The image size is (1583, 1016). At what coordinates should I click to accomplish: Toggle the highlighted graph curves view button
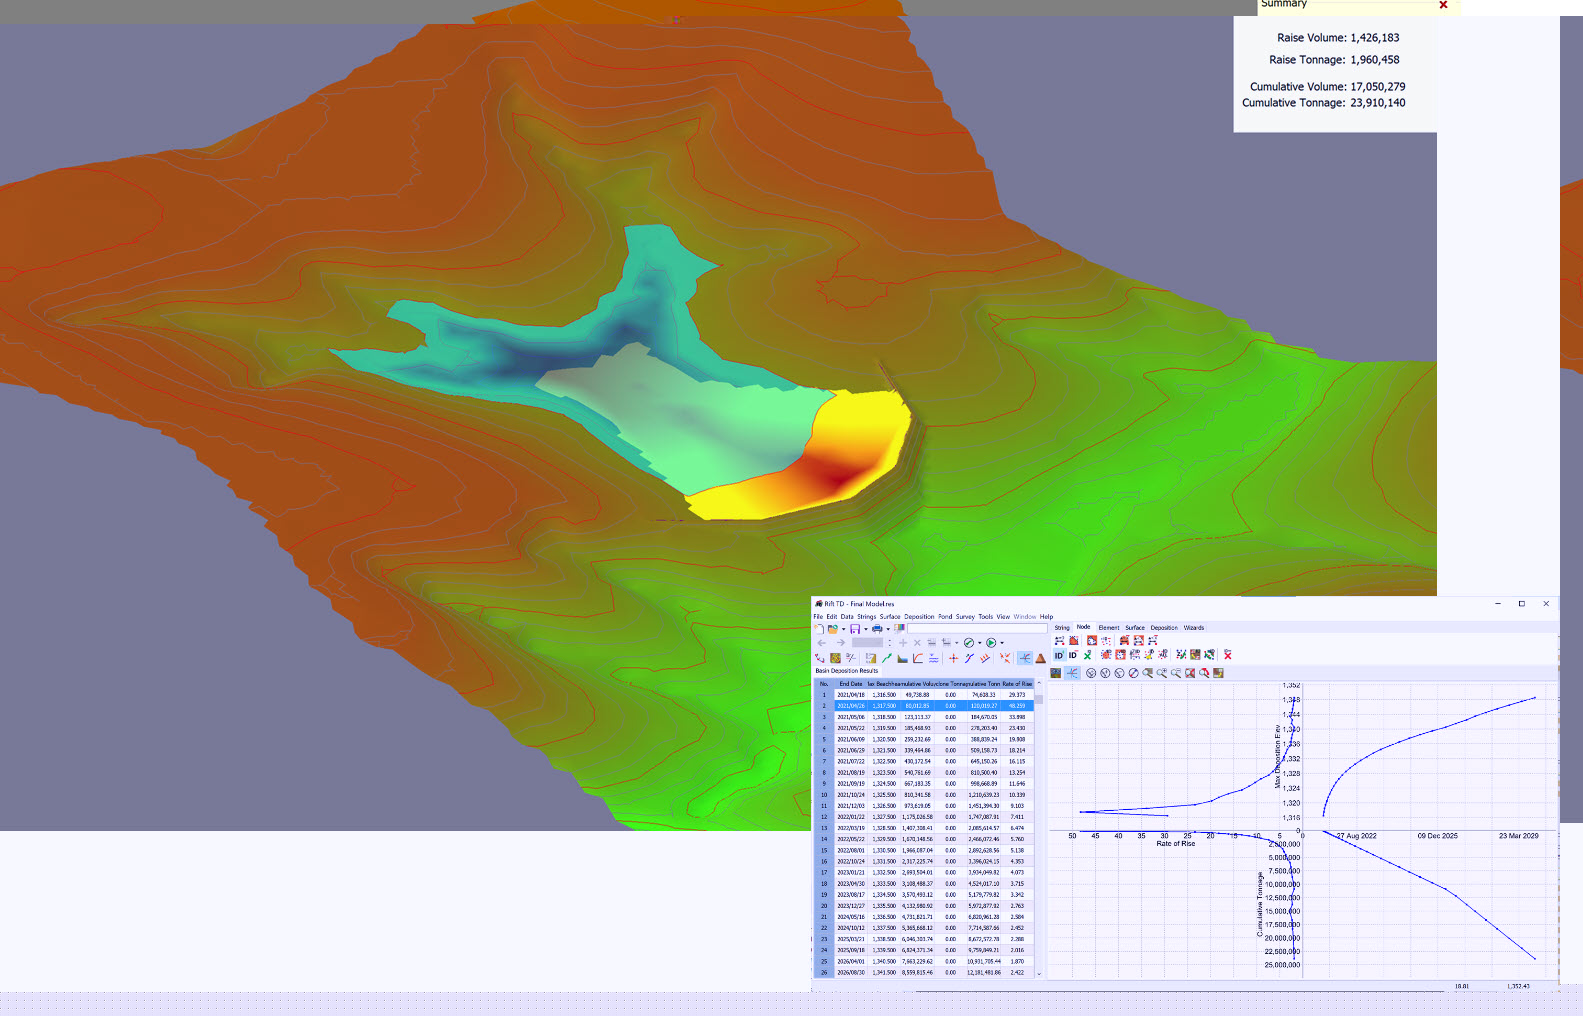tap(1072, 673)
